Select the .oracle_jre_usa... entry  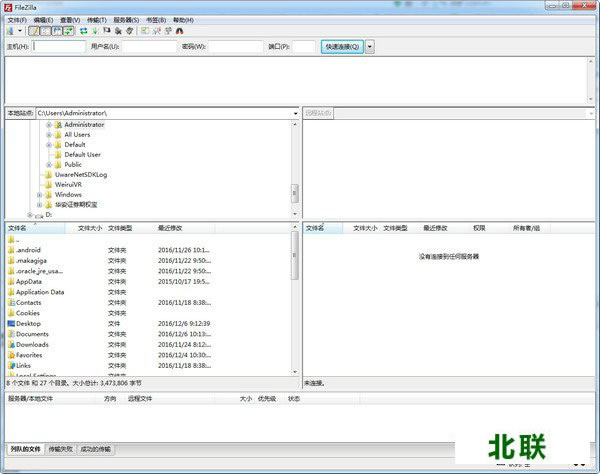click(x=39, y=271)
